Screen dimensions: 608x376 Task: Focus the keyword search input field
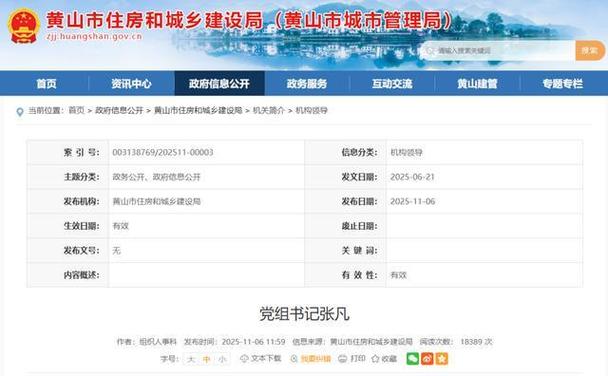click(498, 50)
